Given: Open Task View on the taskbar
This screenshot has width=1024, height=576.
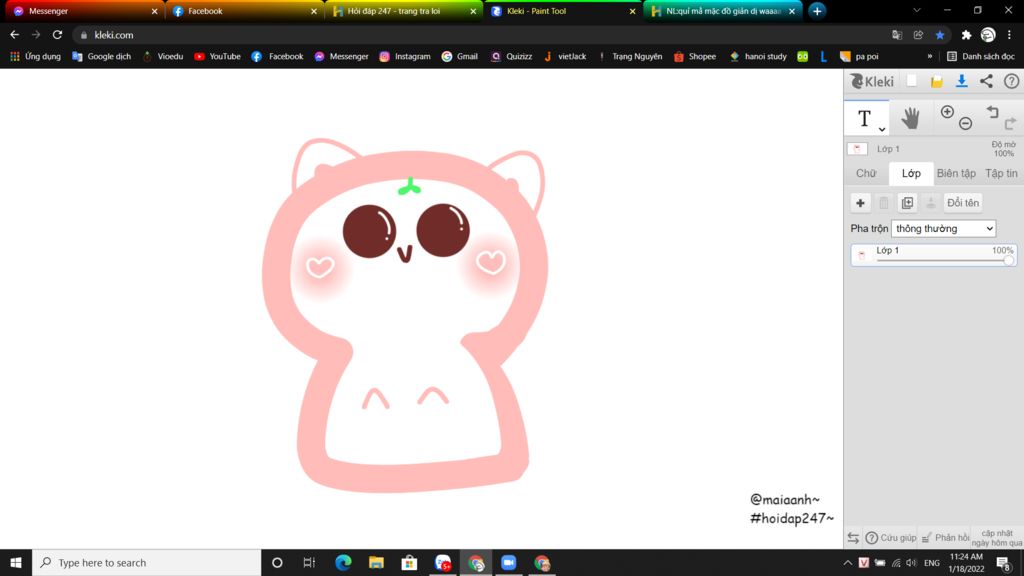Looking at the screenshot, I should pos(310,562).
